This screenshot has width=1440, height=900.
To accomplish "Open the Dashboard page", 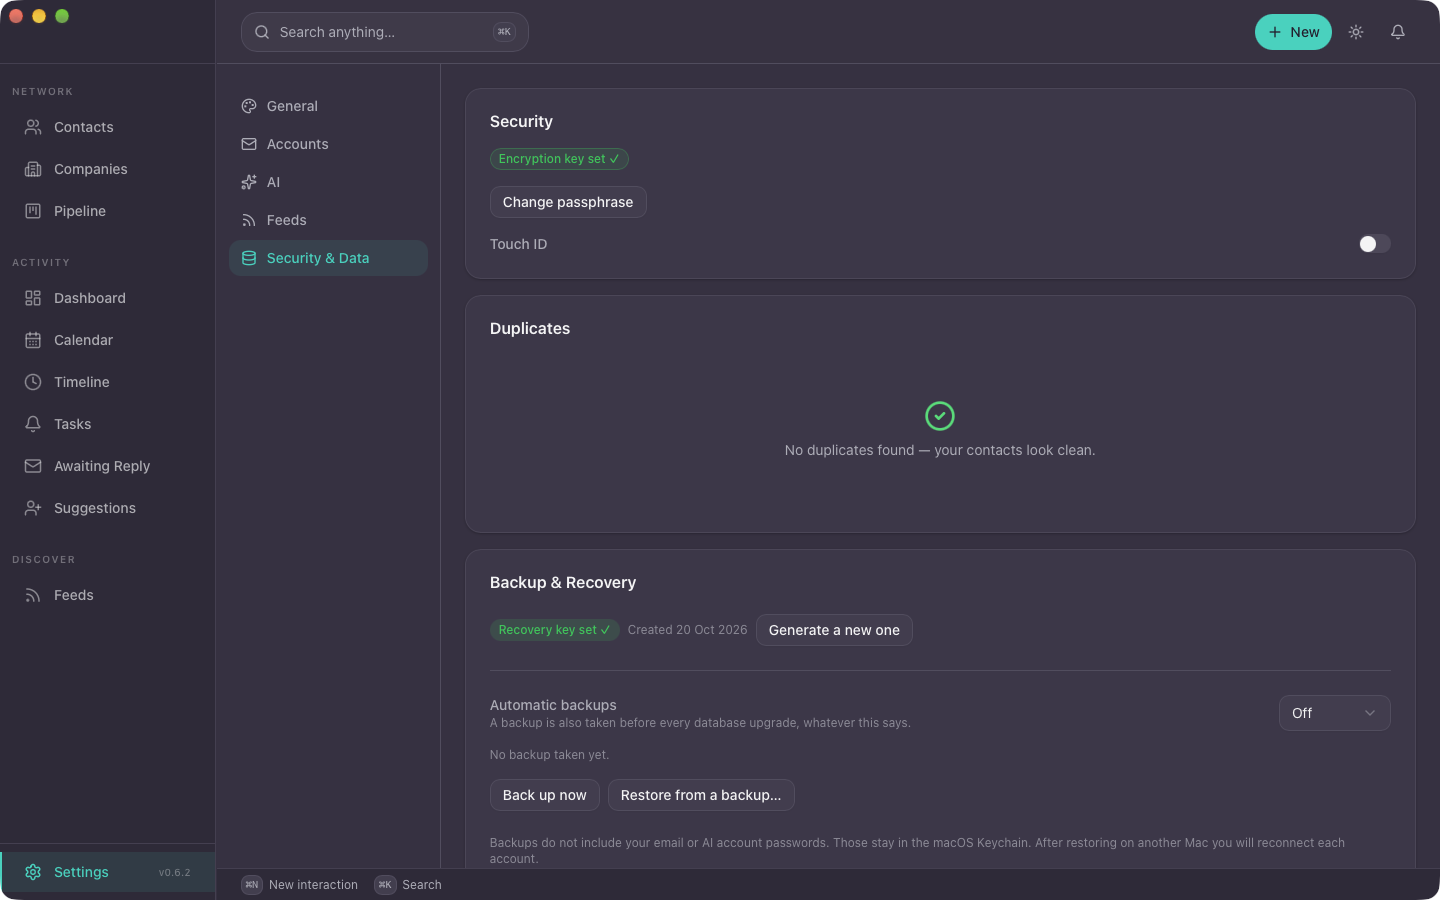I will [x=107, y=298].
